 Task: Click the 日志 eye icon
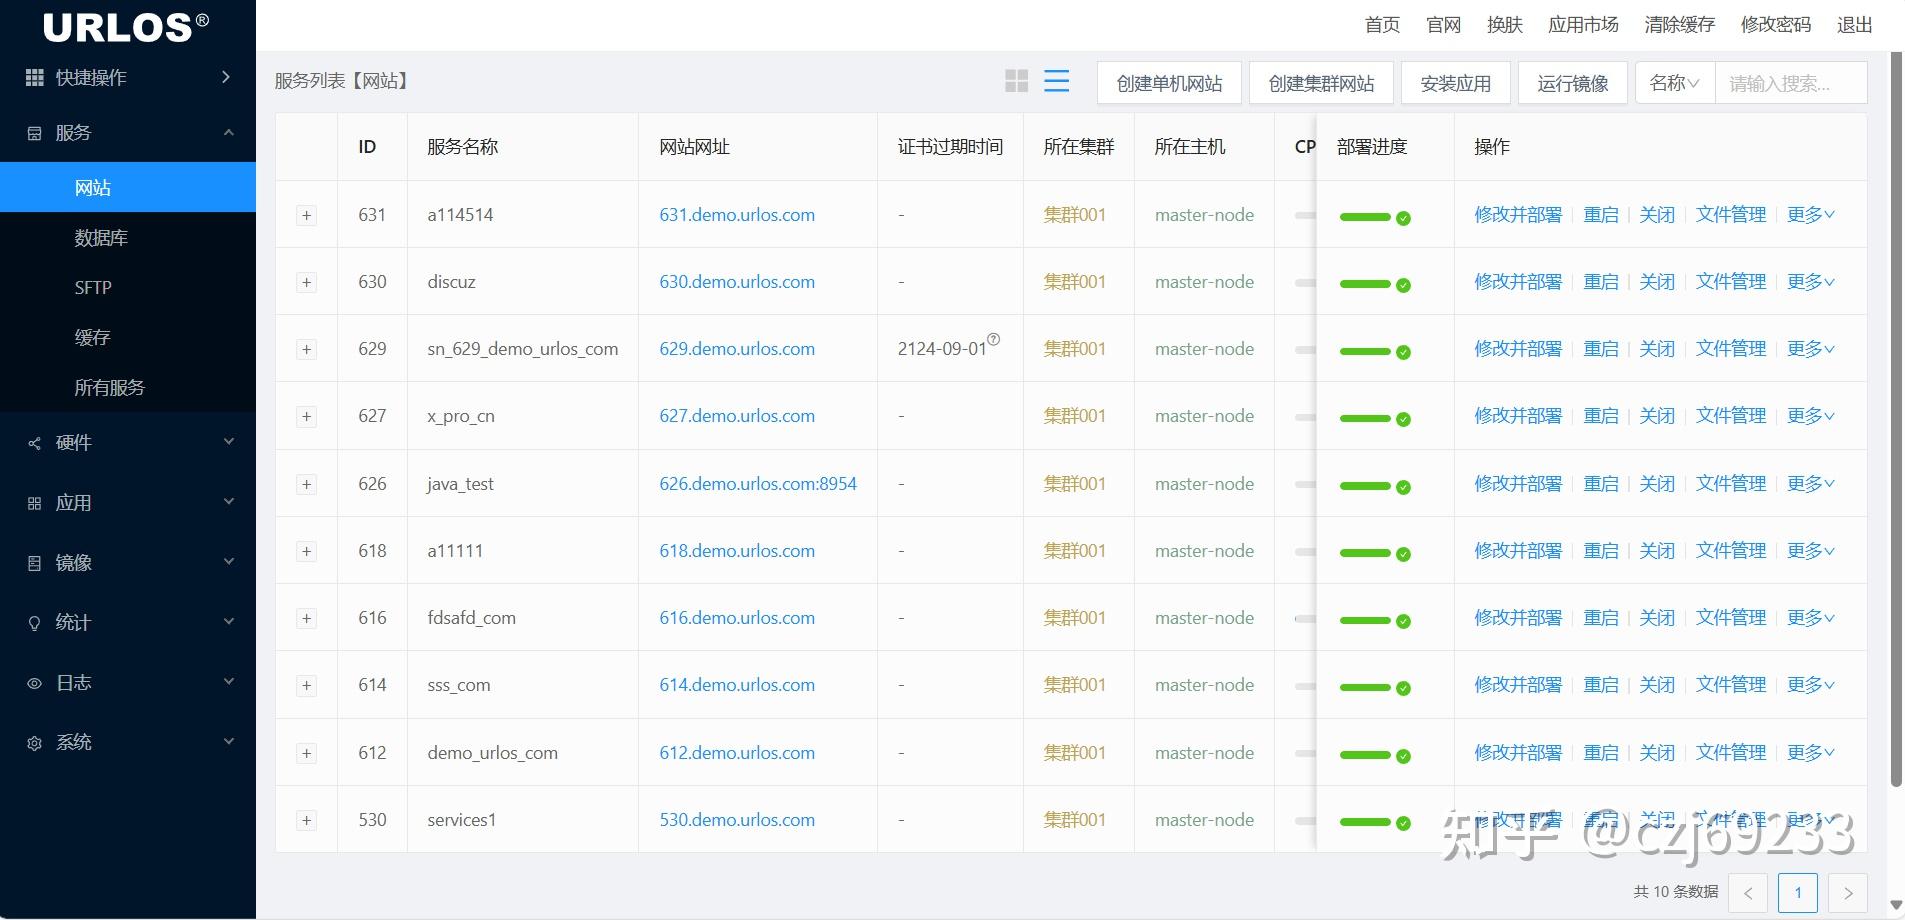click(x=34, y=683)
